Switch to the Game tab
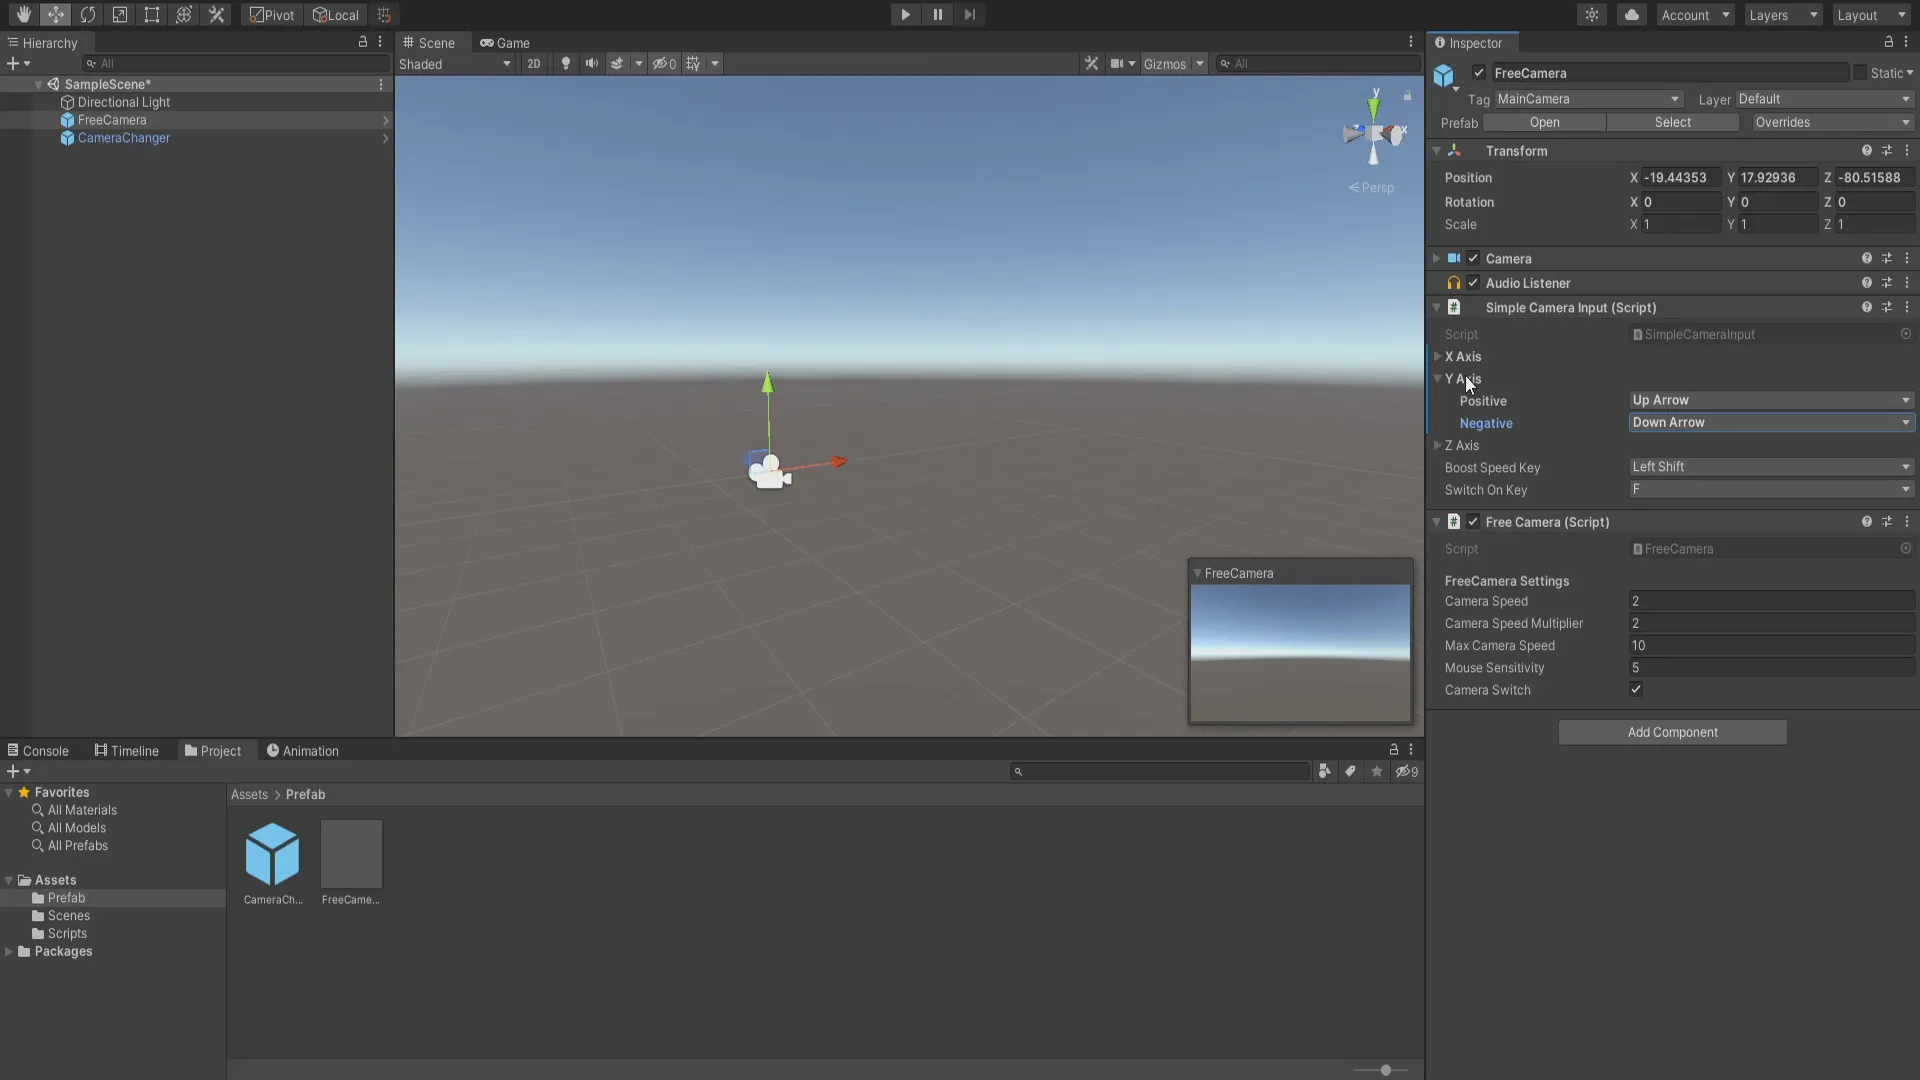1920x1080 pixels. pos(505,43)
